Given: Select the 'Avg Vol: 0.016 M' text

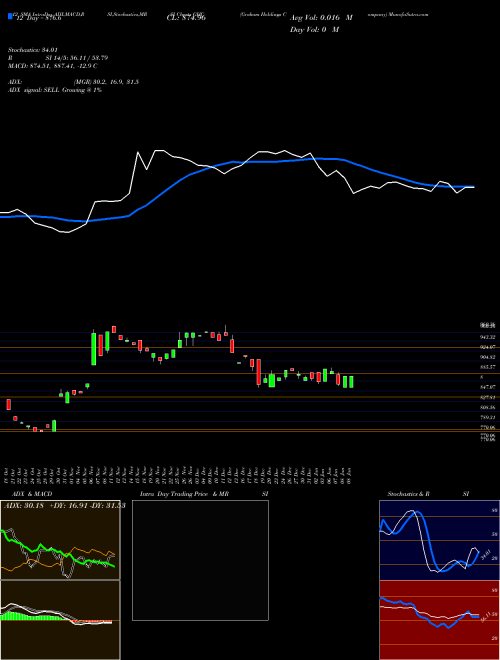Looking at the screenshot, I should point(321,18).
